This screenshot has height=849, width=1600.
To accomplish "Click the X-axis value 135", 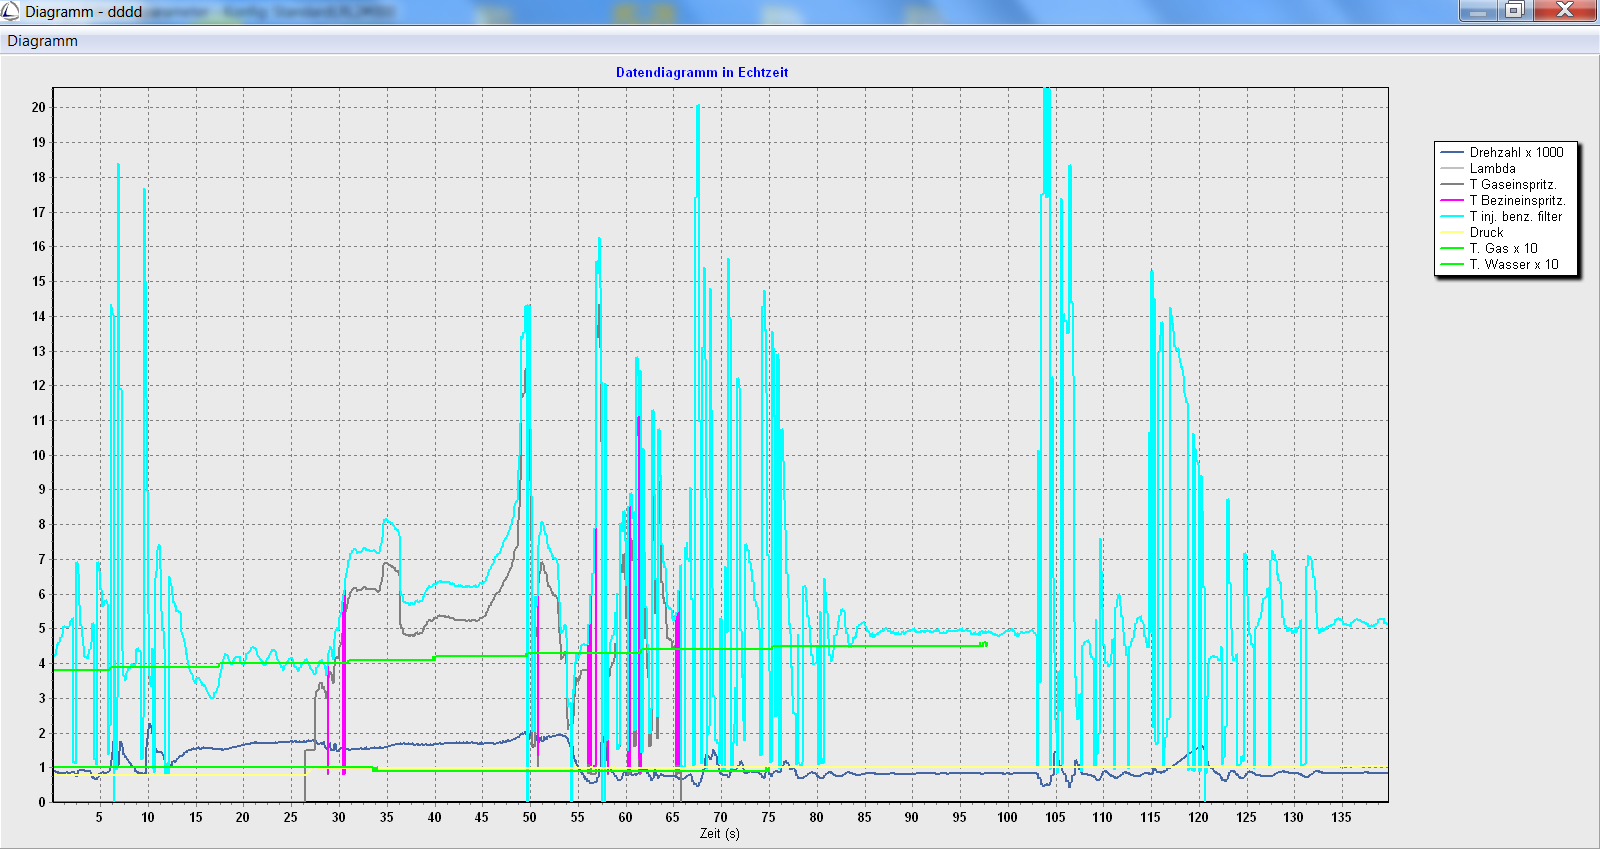I will [x=1341, y=817].
